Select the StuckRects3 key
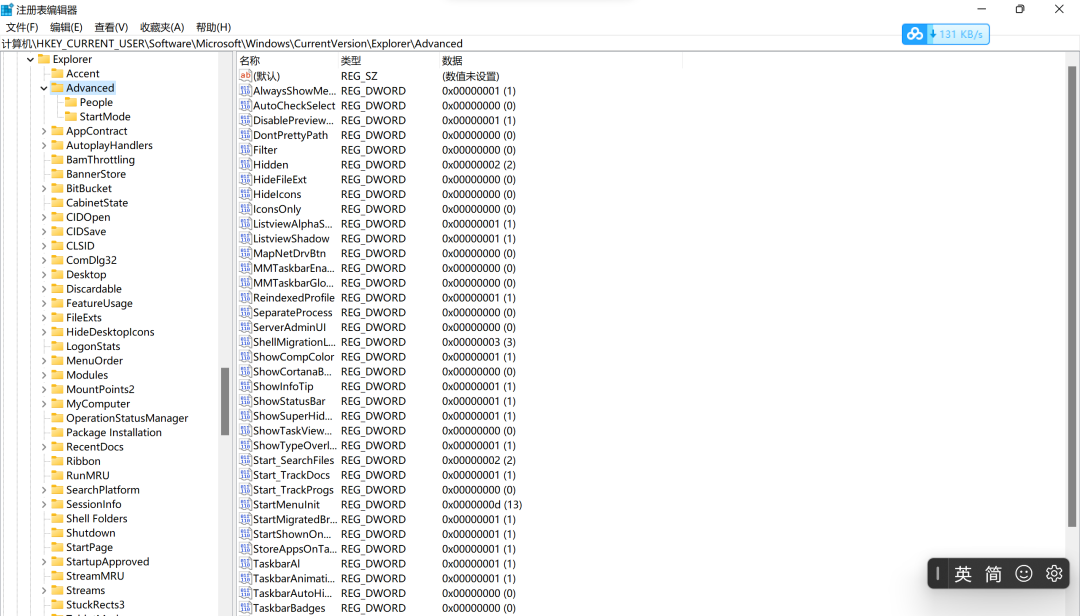The image size is (1080, 616). point(95,605)
